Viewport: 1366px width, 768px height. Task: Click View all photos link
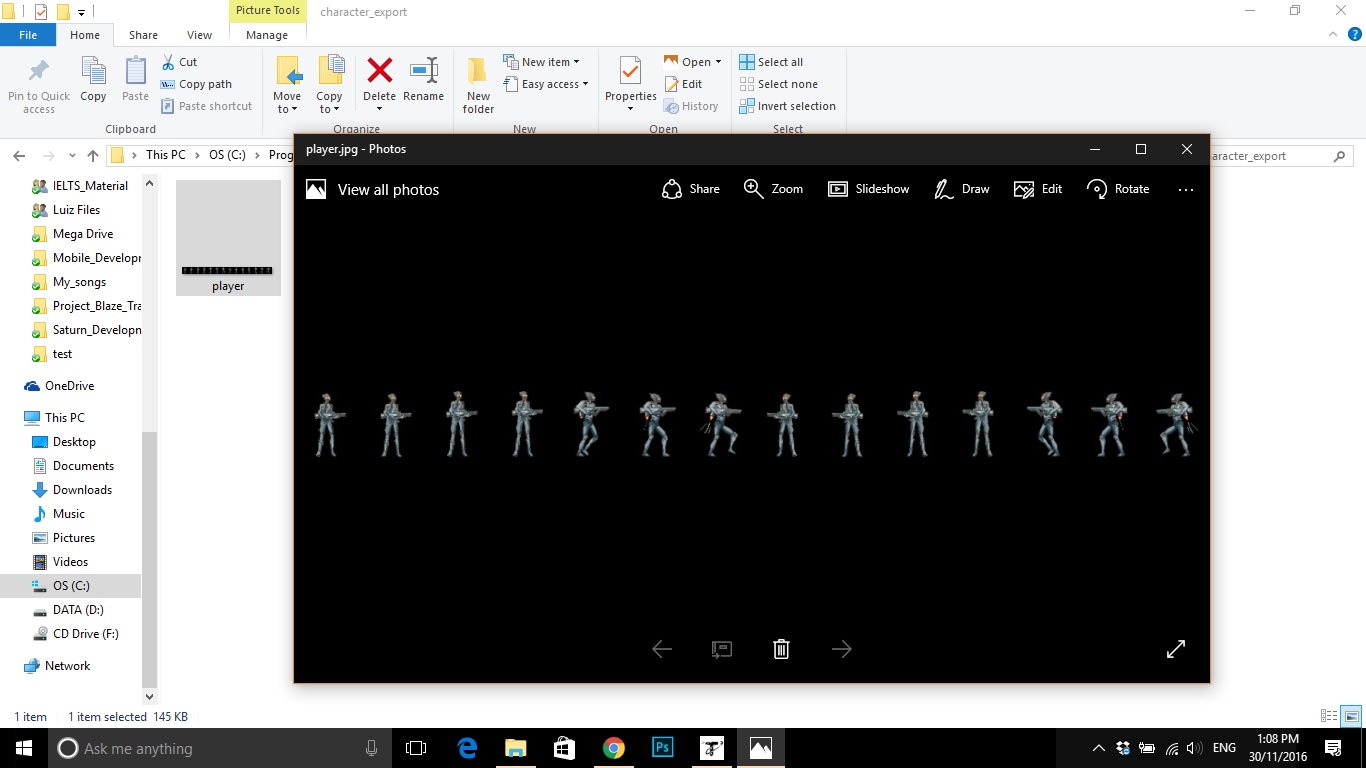388,190
